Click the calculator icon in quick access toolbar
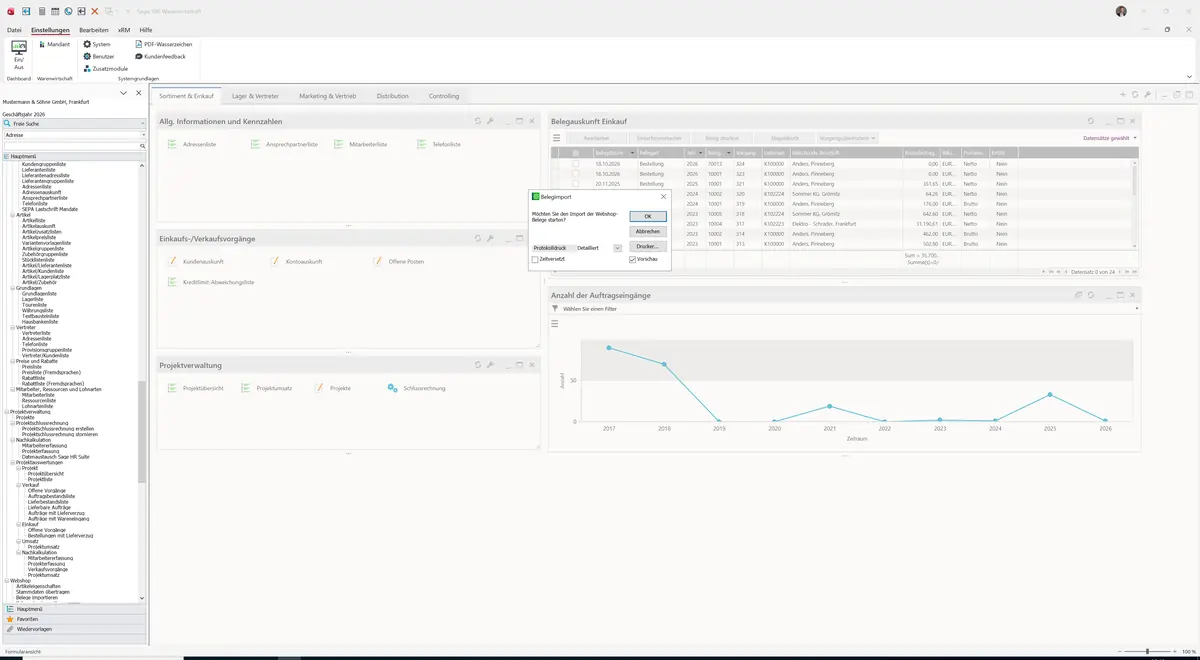Screen dimensions: 1200x660 coord(41,11)
